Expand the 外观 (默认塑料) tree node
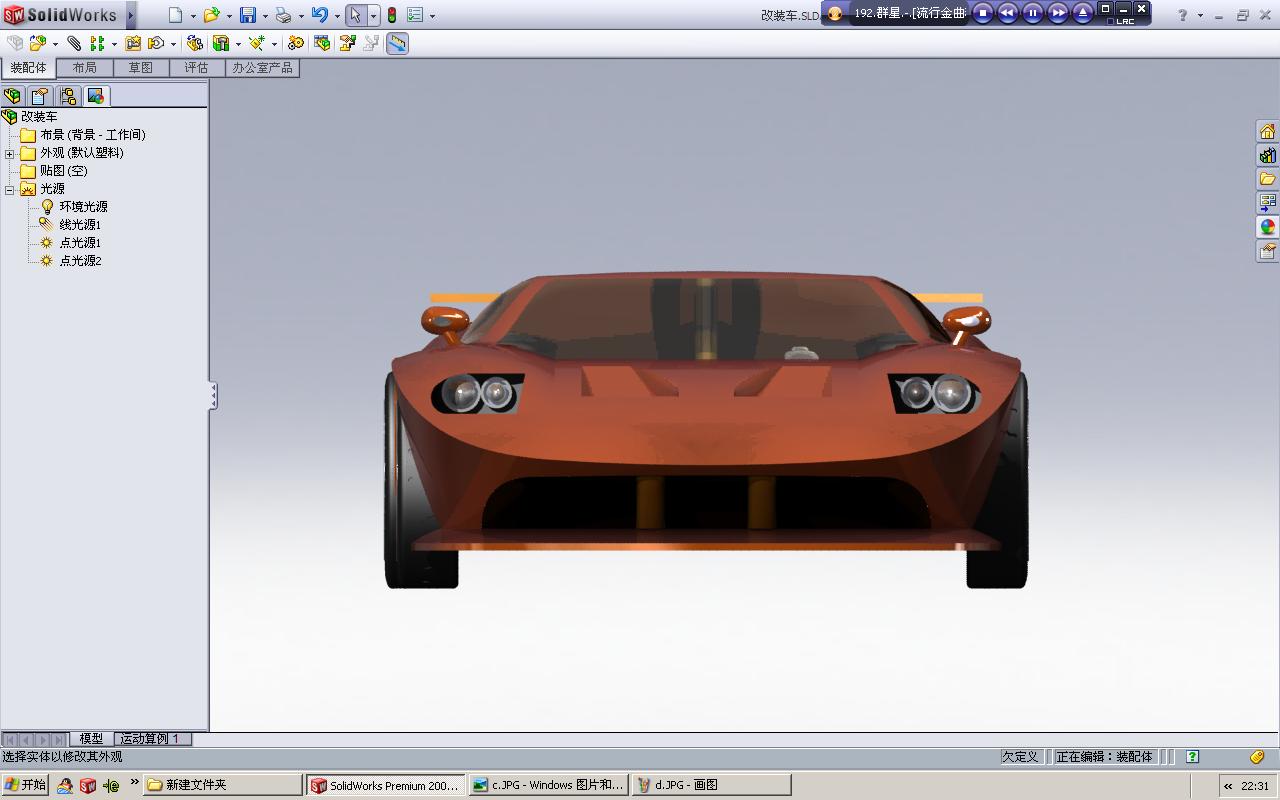This screenshot has width=1280, height=800. pos(10,153)
